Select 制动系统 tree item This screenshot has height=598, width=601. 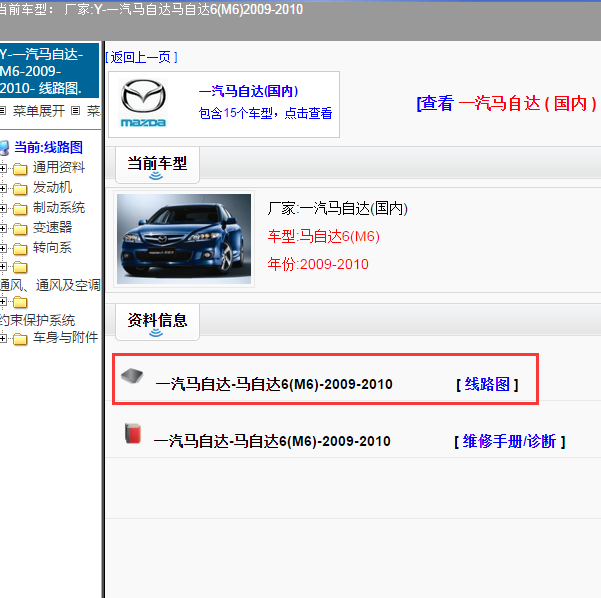coord(59,208)
